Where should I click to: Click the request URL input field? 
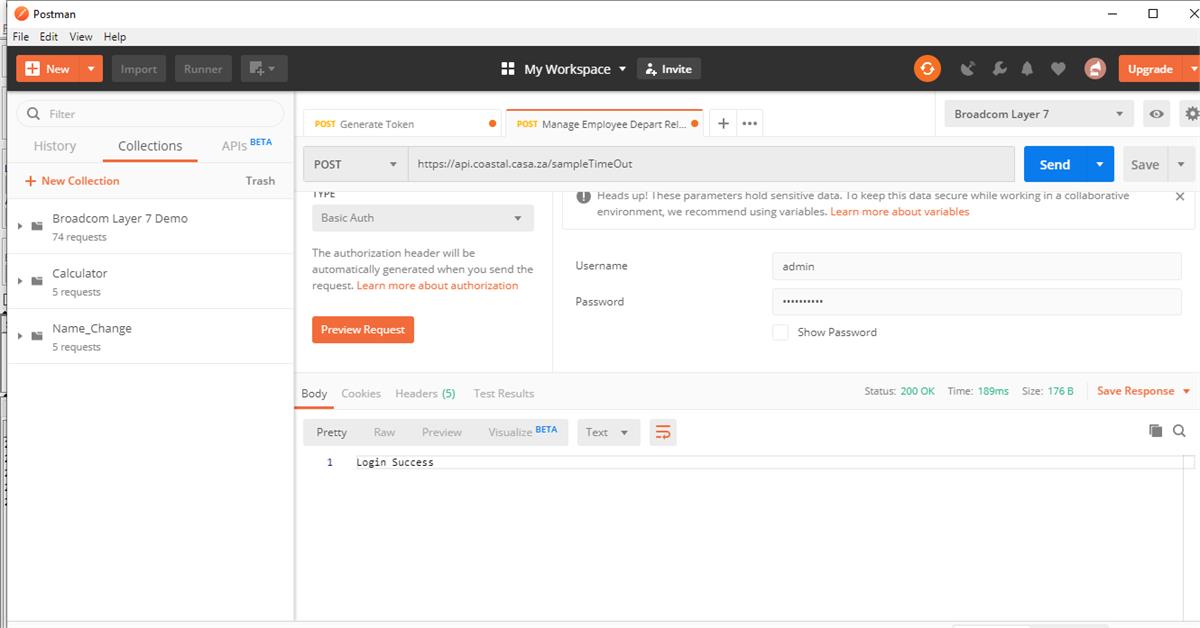pyautogui.click(x=700, y=163)
